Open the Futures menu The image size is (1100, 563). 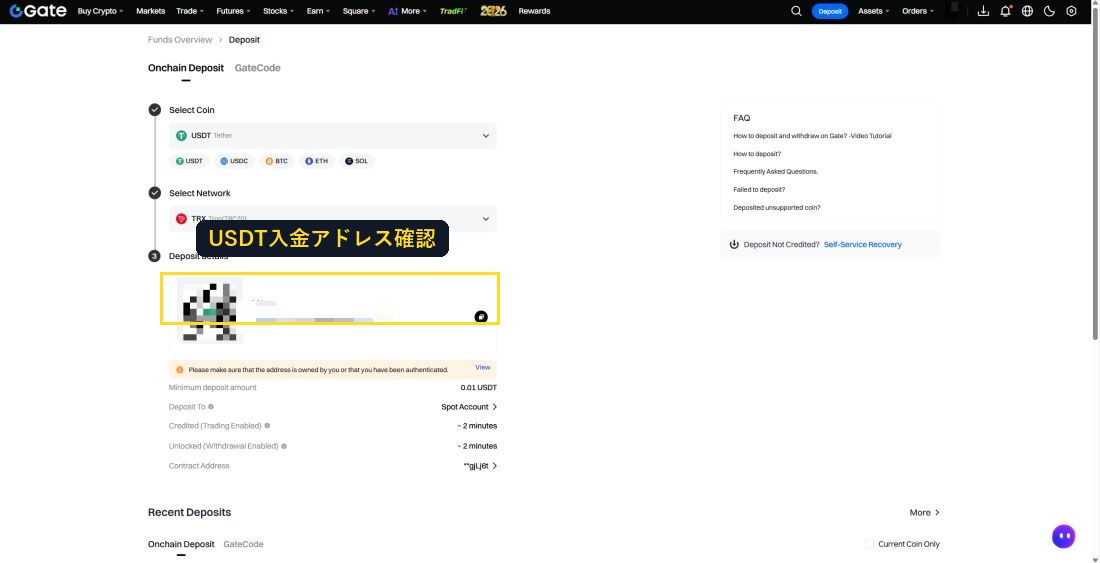click(233, 11)
